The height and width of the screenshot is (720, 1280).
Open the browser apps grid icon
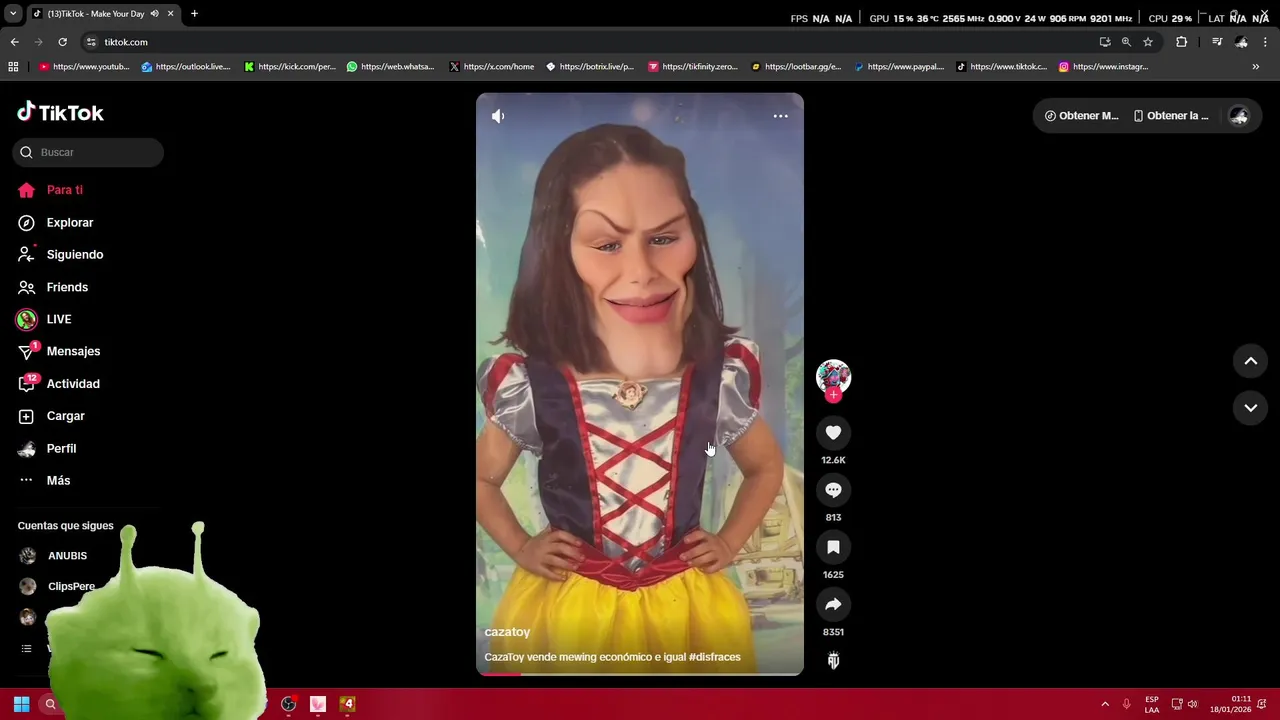(13, 67)
